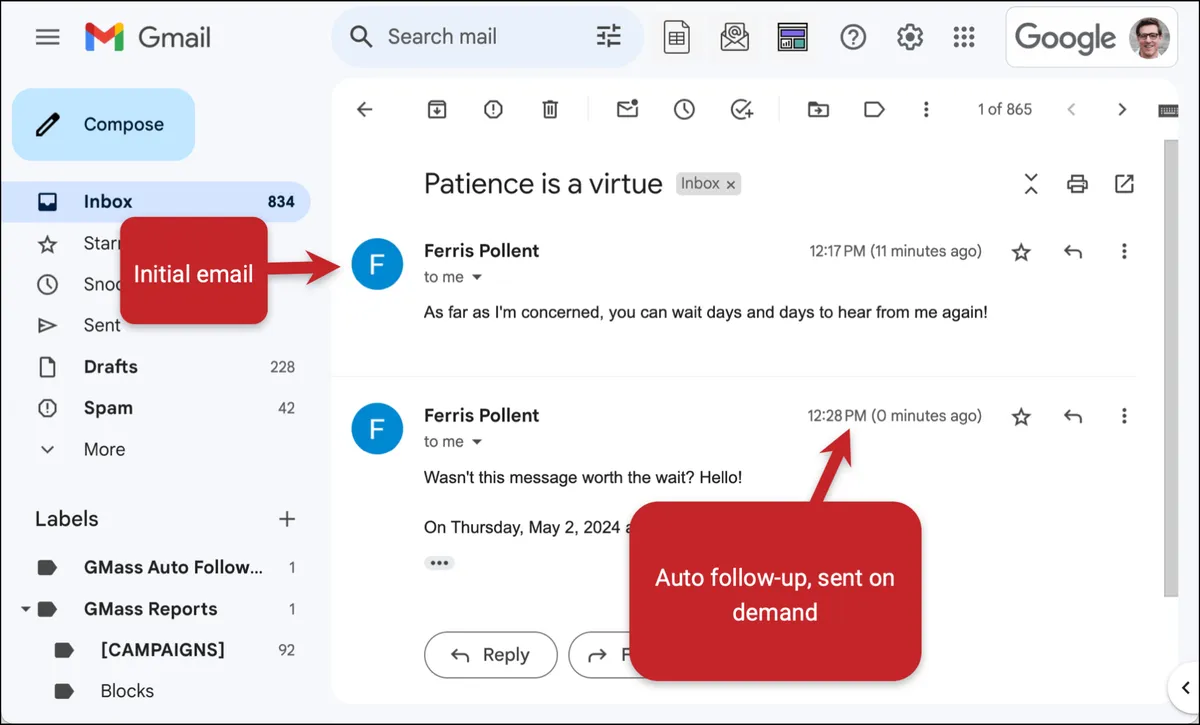
Task: Open the Google account profile picture
Action: pyautogui.click(x=1149, y=38)
